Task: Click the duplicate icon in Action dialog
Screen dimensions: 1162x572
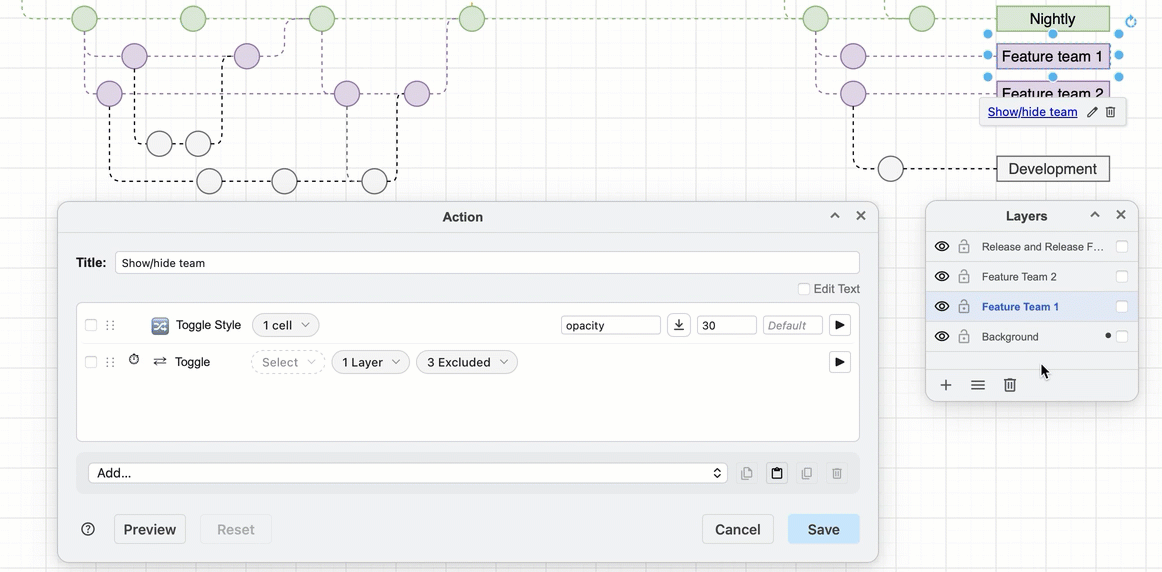Action: (806, 473)
